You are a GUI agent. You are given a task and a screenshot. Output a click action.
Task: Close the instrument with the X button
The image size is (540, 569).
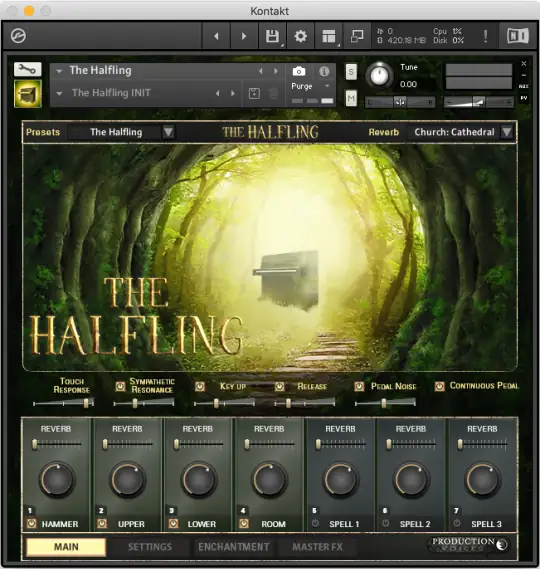tap(524, 64)
